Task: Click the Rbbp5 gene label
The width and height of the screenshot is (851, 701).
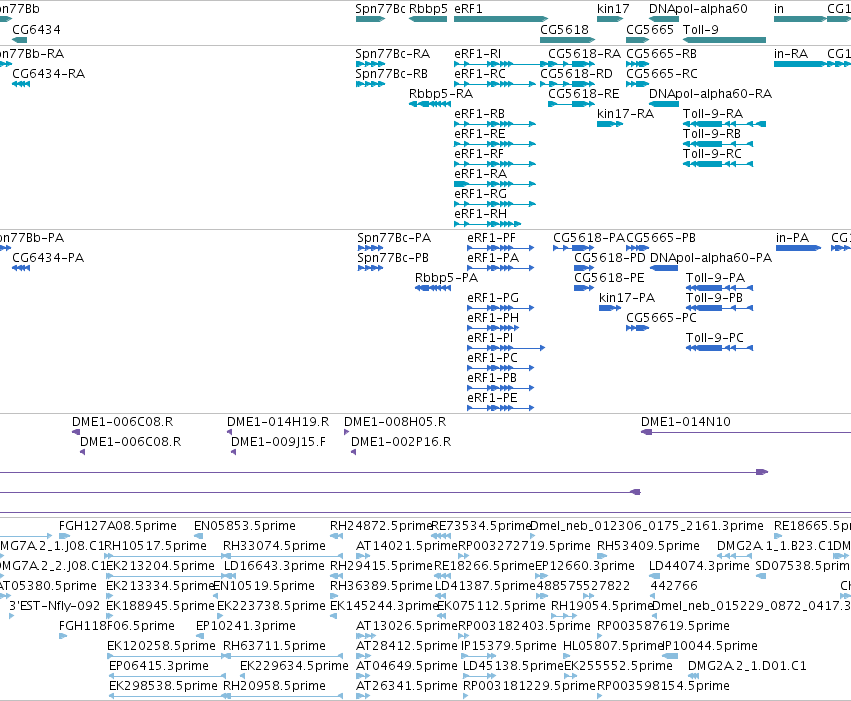Action: point(428,9)
